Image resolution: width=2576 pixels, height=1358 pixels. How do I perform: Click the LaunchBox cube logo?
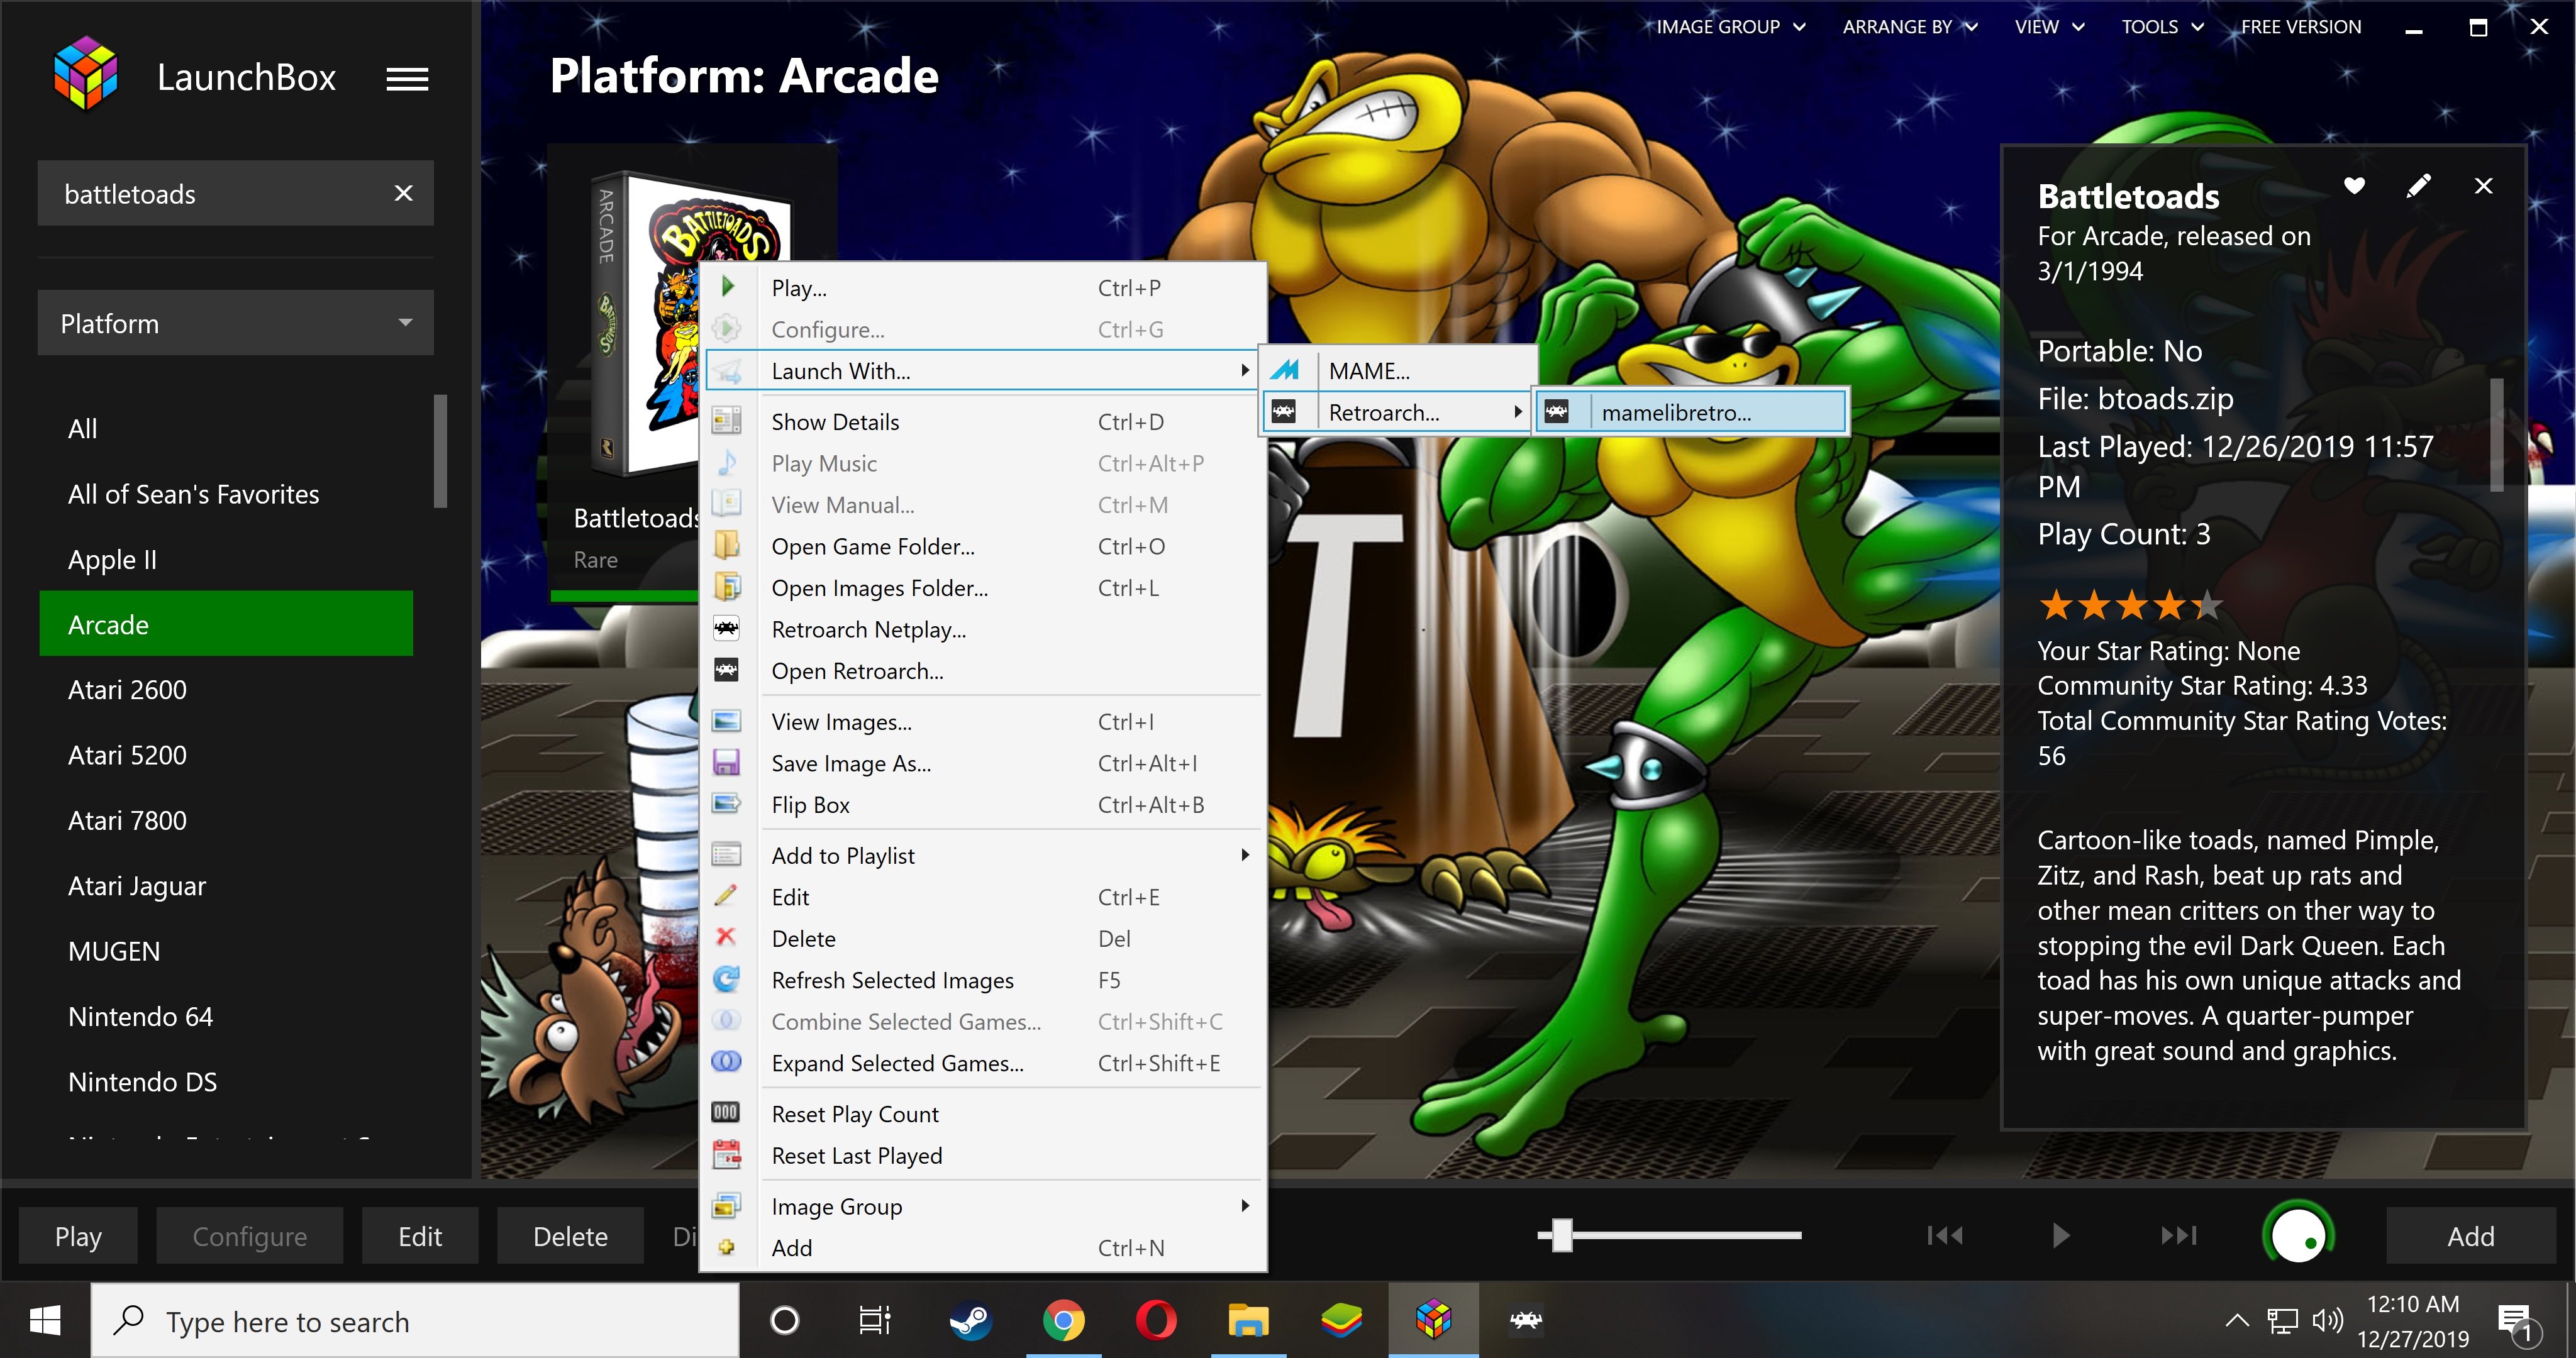[x=86, y=74]
